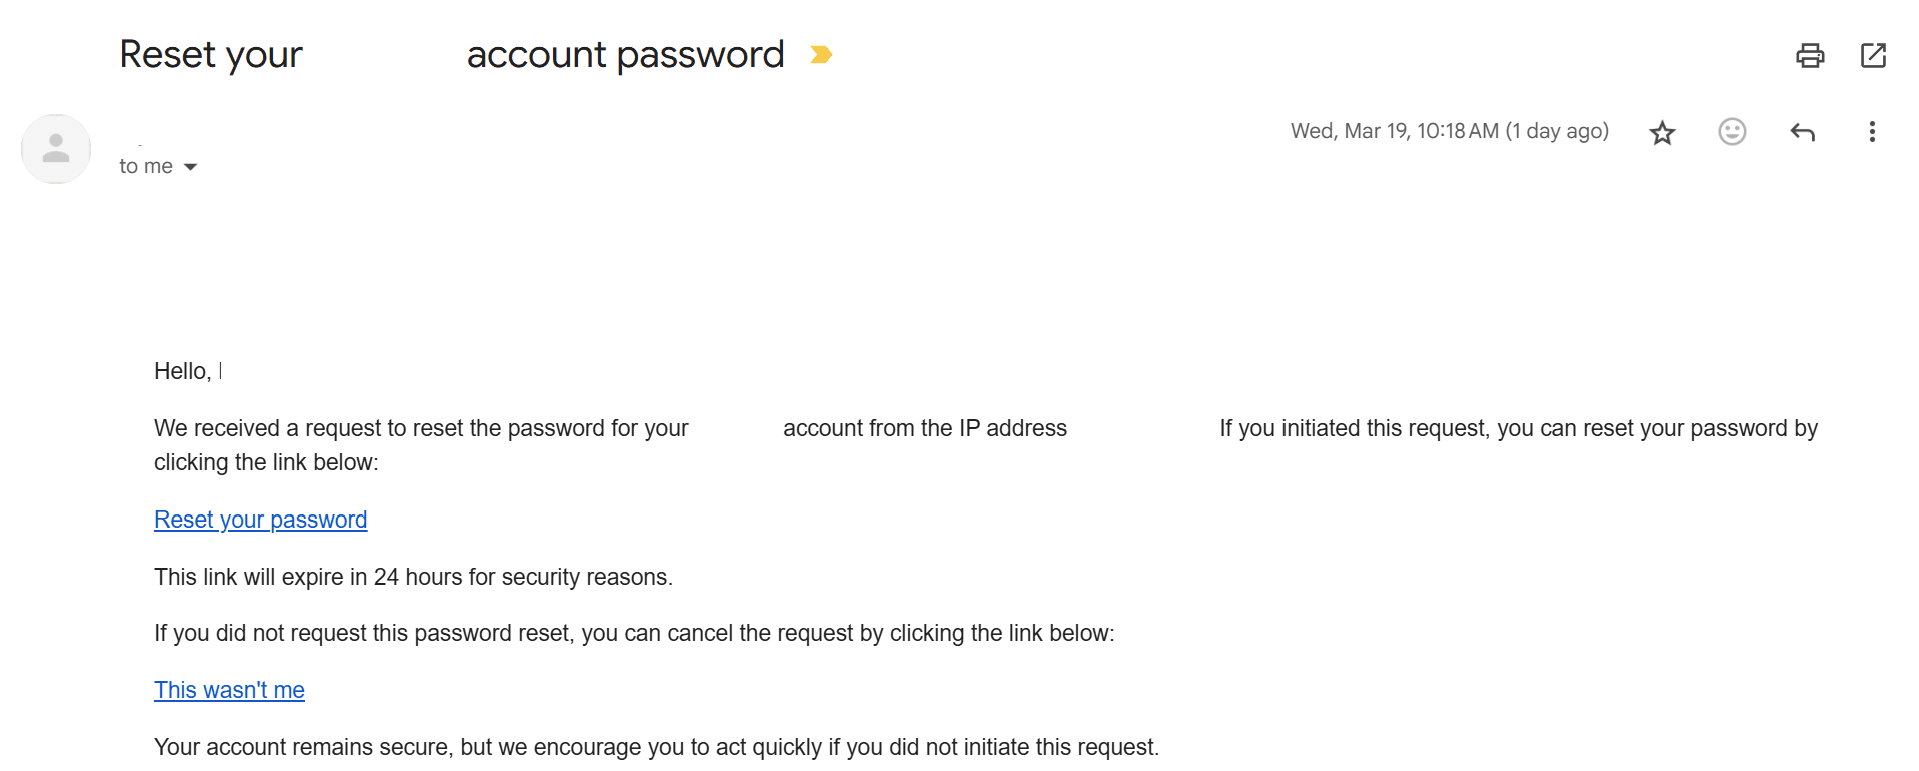Expand the 'to me' recipient details
The image size is (1919, 771).
point(158,166)
